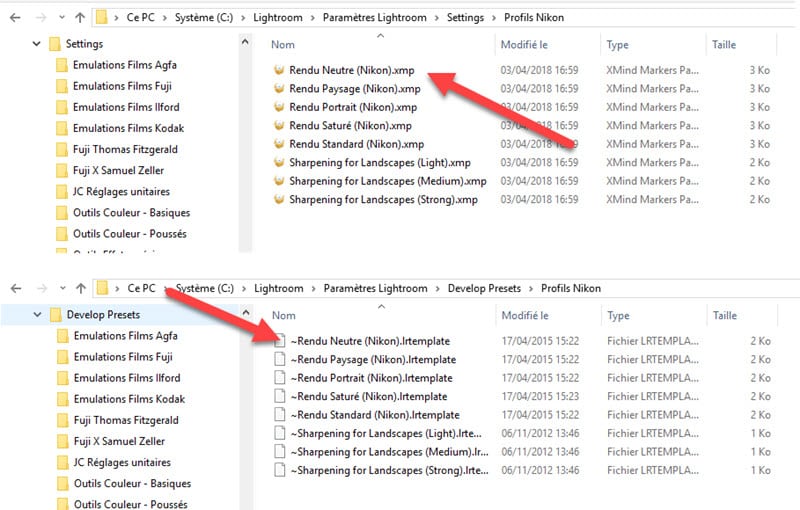The width and height of the screenshot is (800, 510).
Task: Click Ce PC breadcrumb in top address bar
Action: point(140,17)
